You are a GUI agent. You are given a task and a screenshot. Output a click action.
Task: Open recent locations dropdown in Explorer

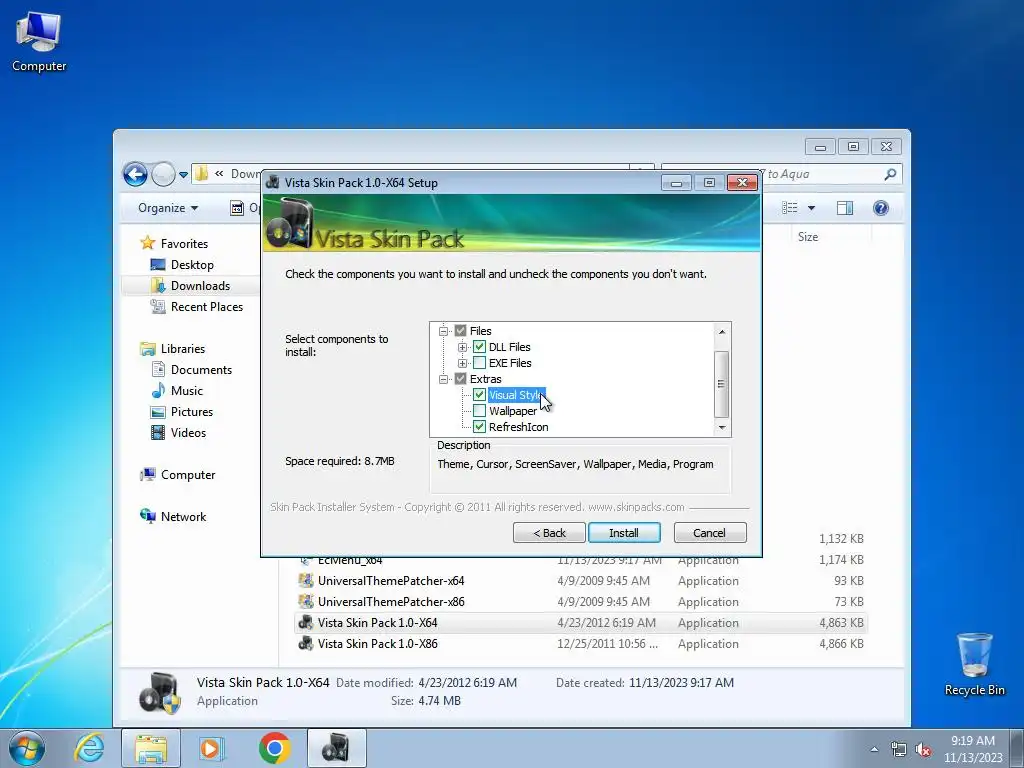pos(184,175)
